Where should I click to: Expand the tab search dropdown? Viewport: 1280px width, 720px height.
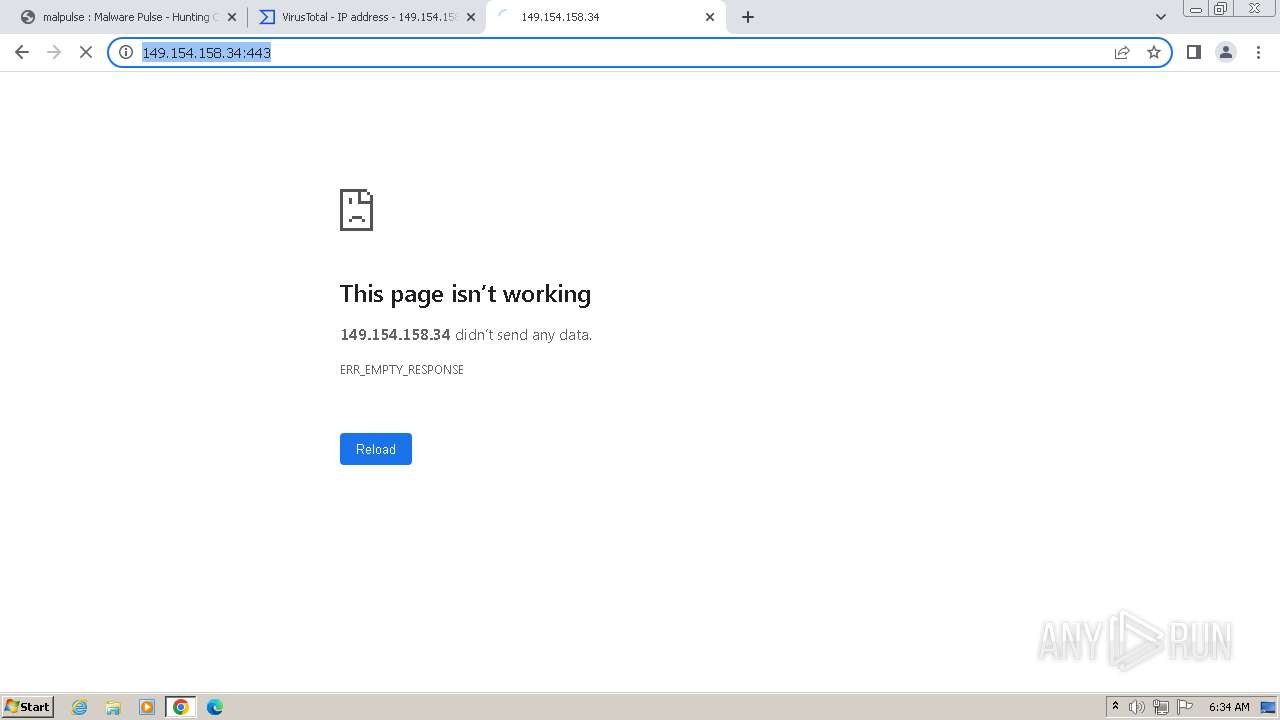coord(1161,17)
